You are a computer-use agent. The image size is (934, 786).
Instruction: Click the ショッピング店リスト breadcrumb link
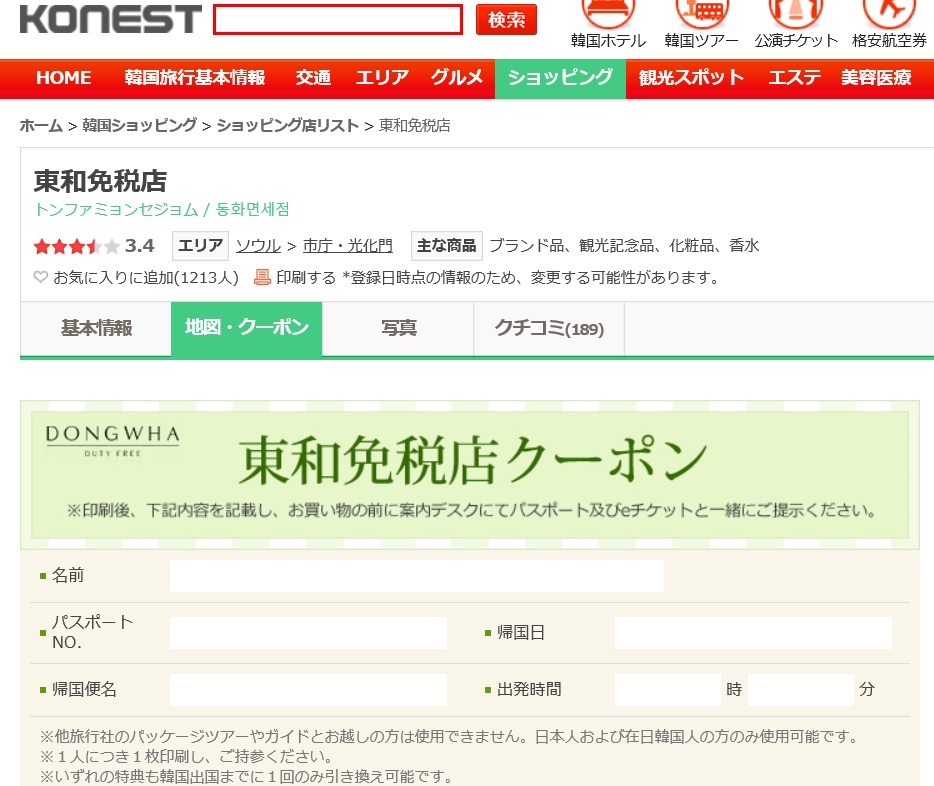[287, 126]
